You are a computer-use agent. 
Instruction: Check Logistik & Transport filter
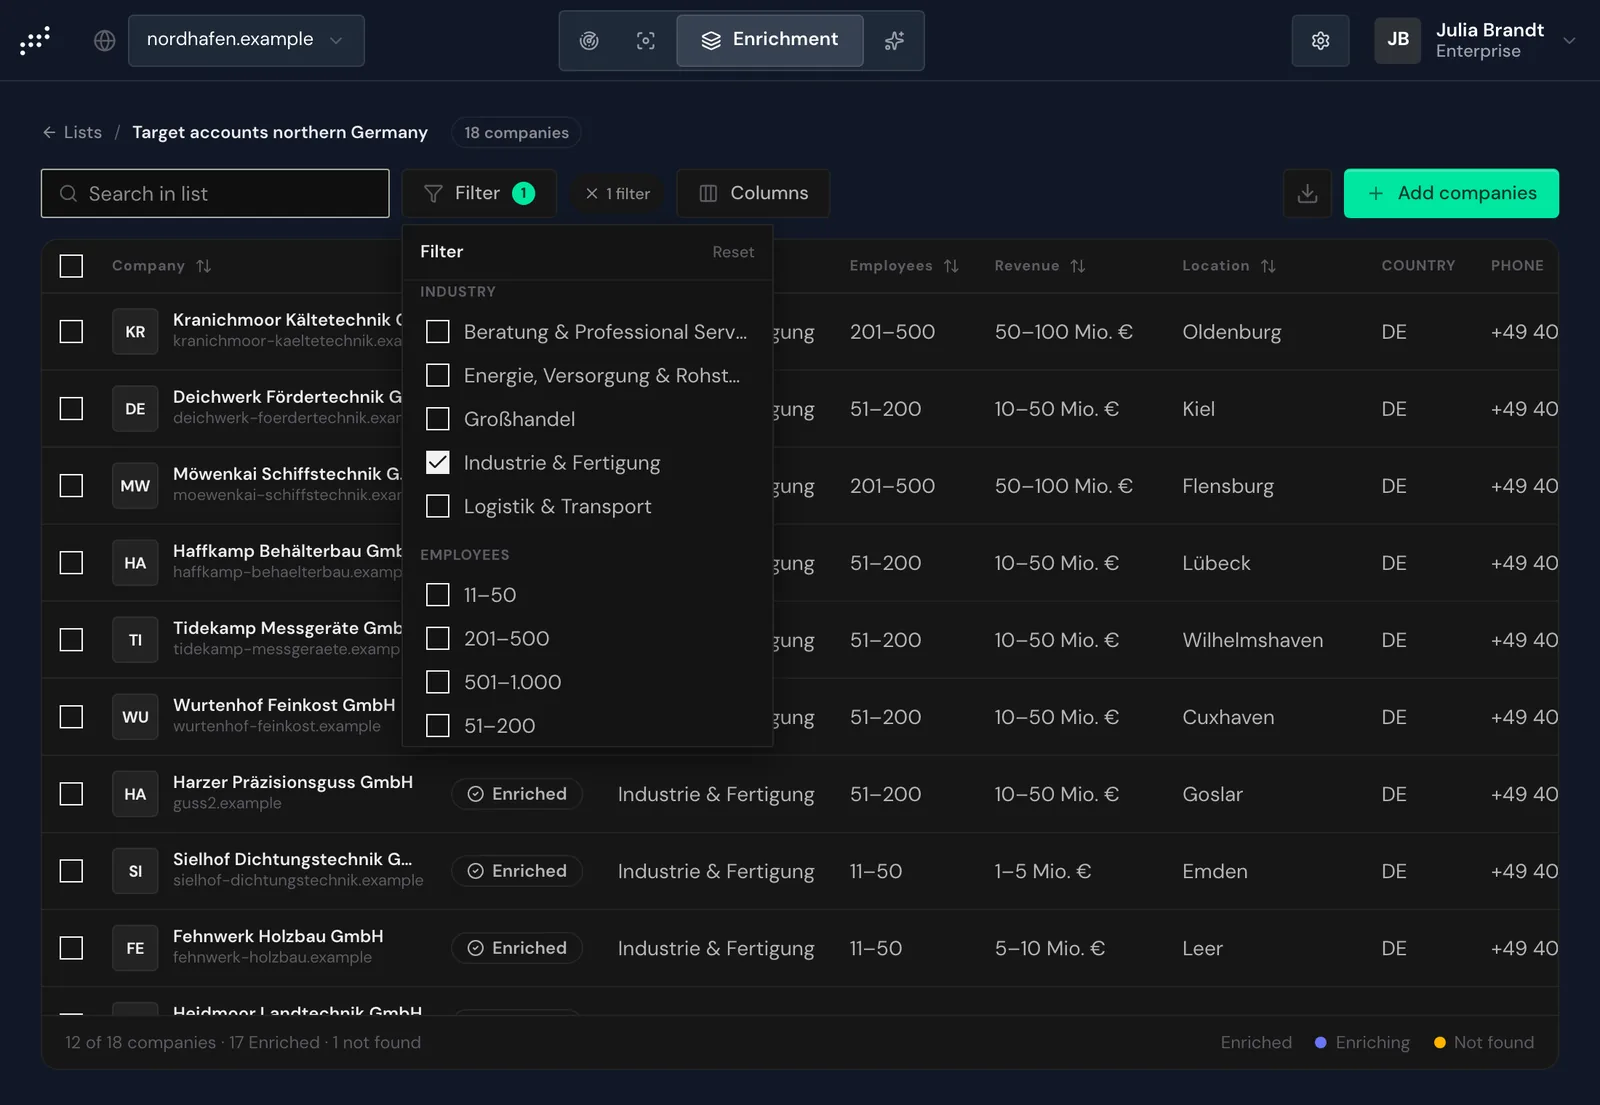tap(438, 507)
